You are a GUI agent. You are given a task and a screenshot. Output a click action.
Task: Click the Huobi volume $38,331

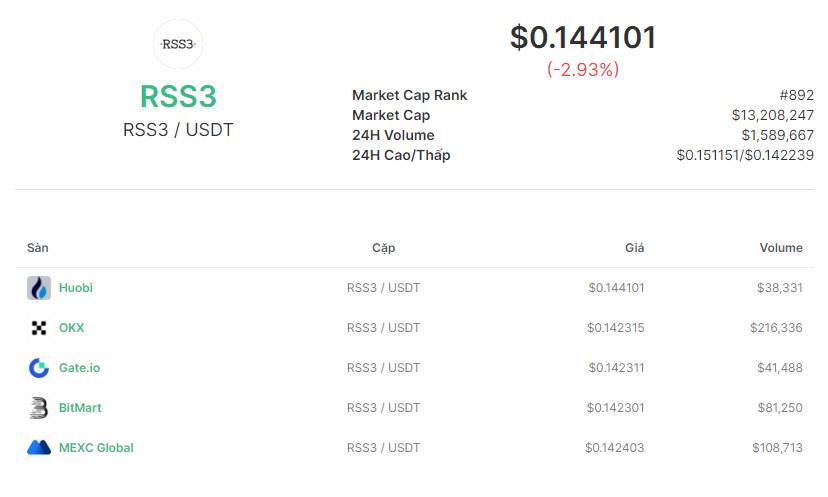[x=780, y=288]
